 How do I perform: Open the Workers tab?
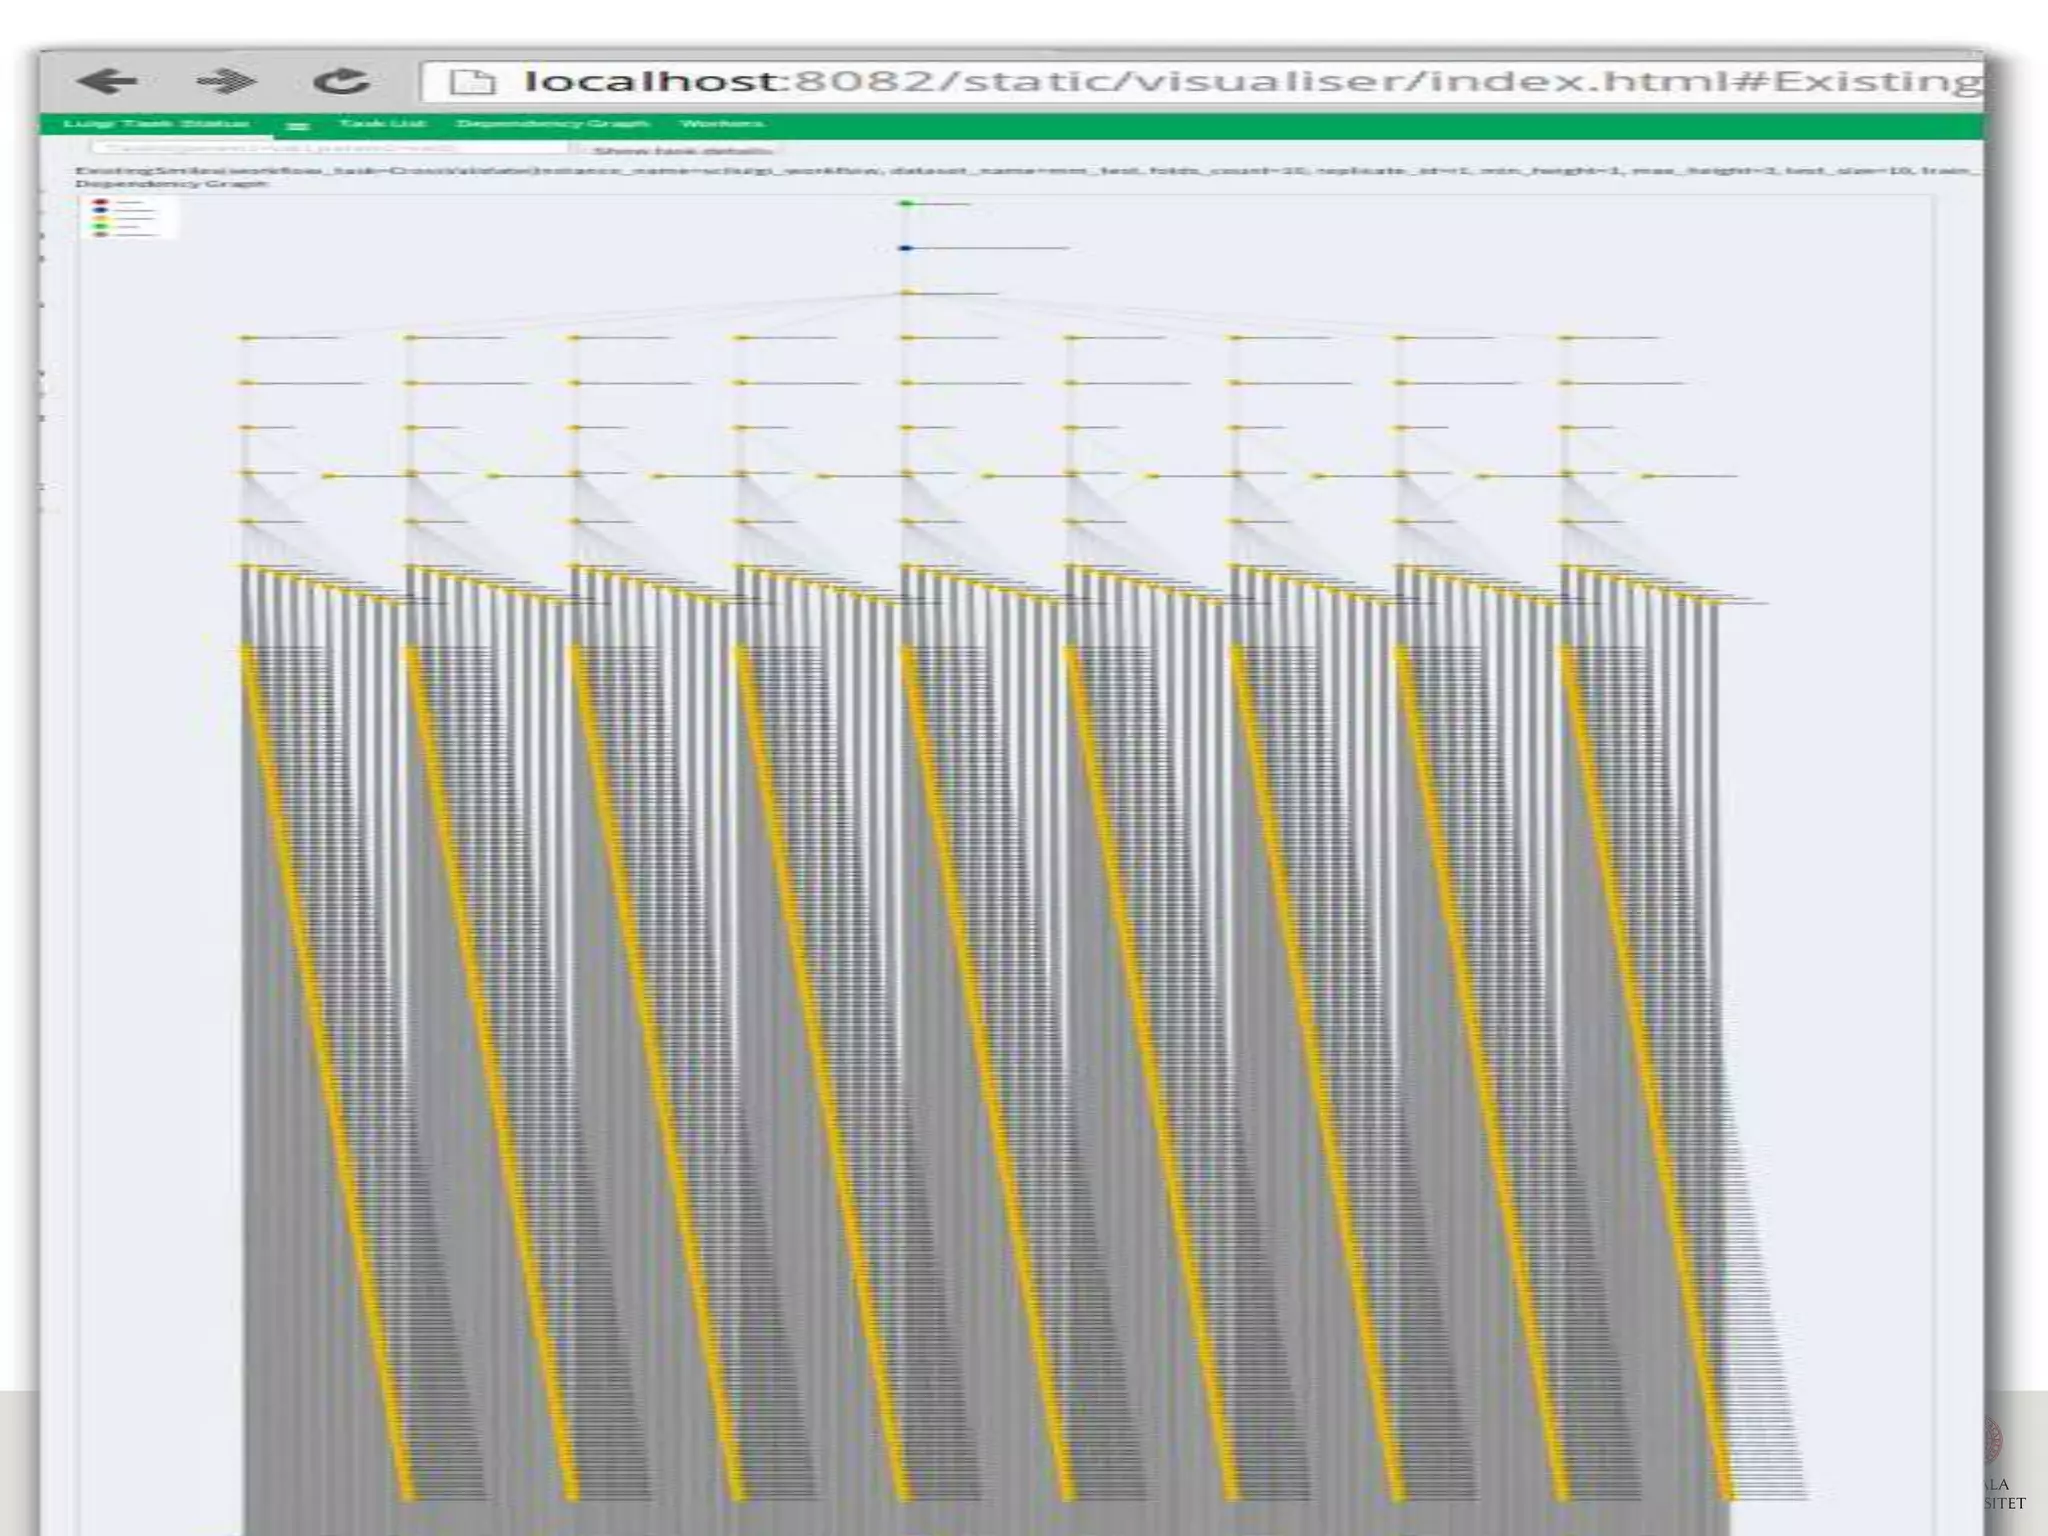(x=721, y=124)
